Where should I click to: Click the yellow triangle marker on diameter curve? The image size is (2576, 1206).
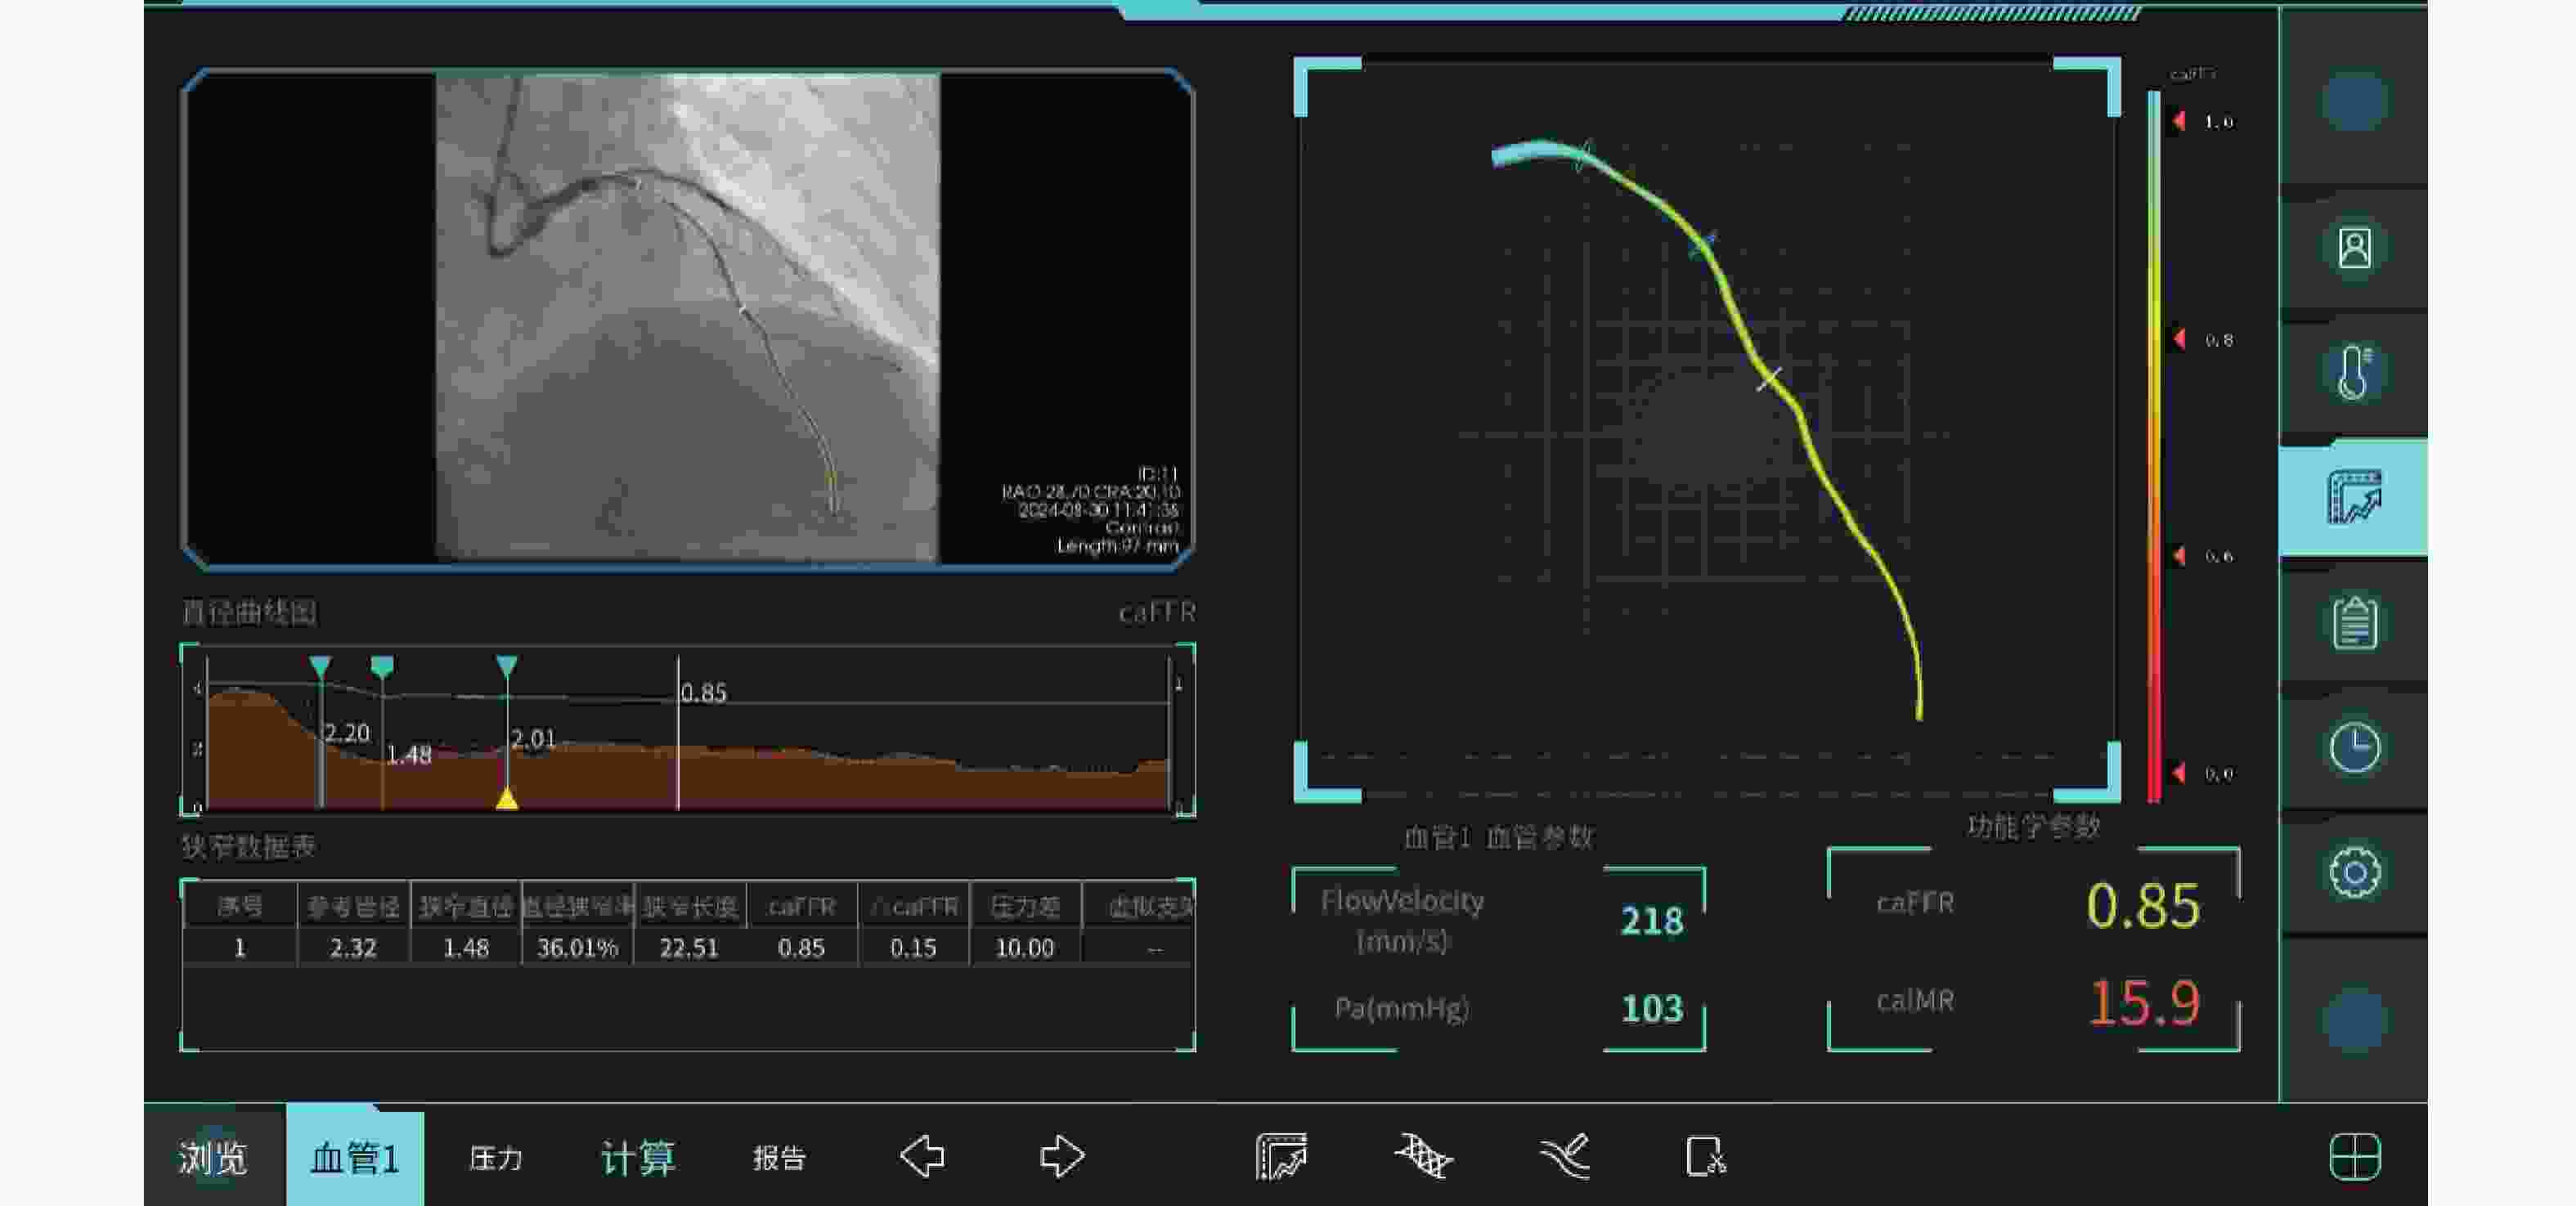coord(507,798)
